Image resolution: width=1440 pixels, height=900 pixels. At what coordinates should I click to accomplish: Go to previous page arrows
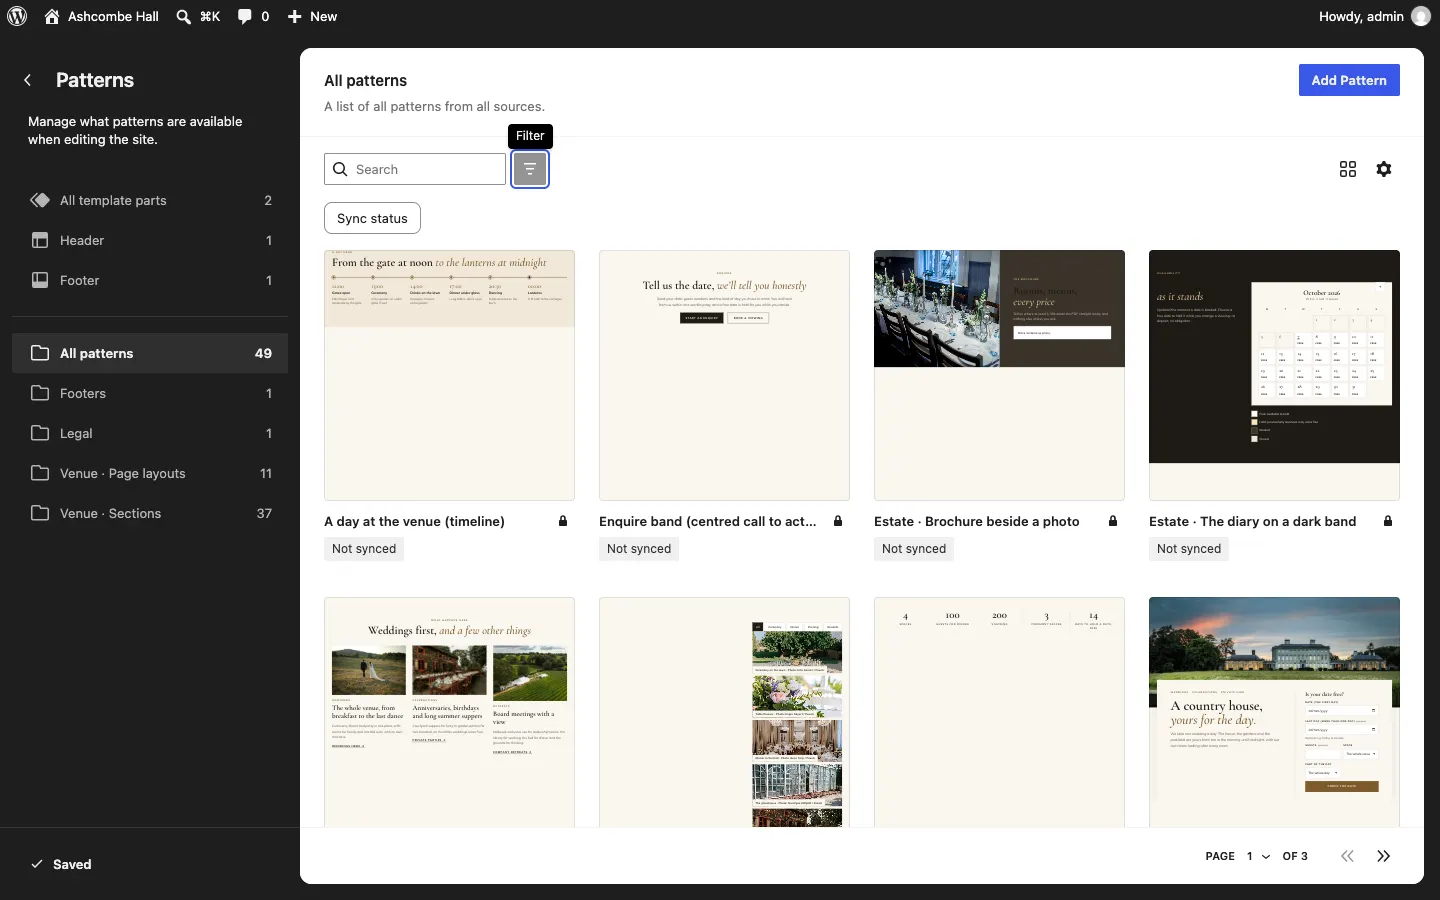pyautogui.click(x=1348, y=856)
